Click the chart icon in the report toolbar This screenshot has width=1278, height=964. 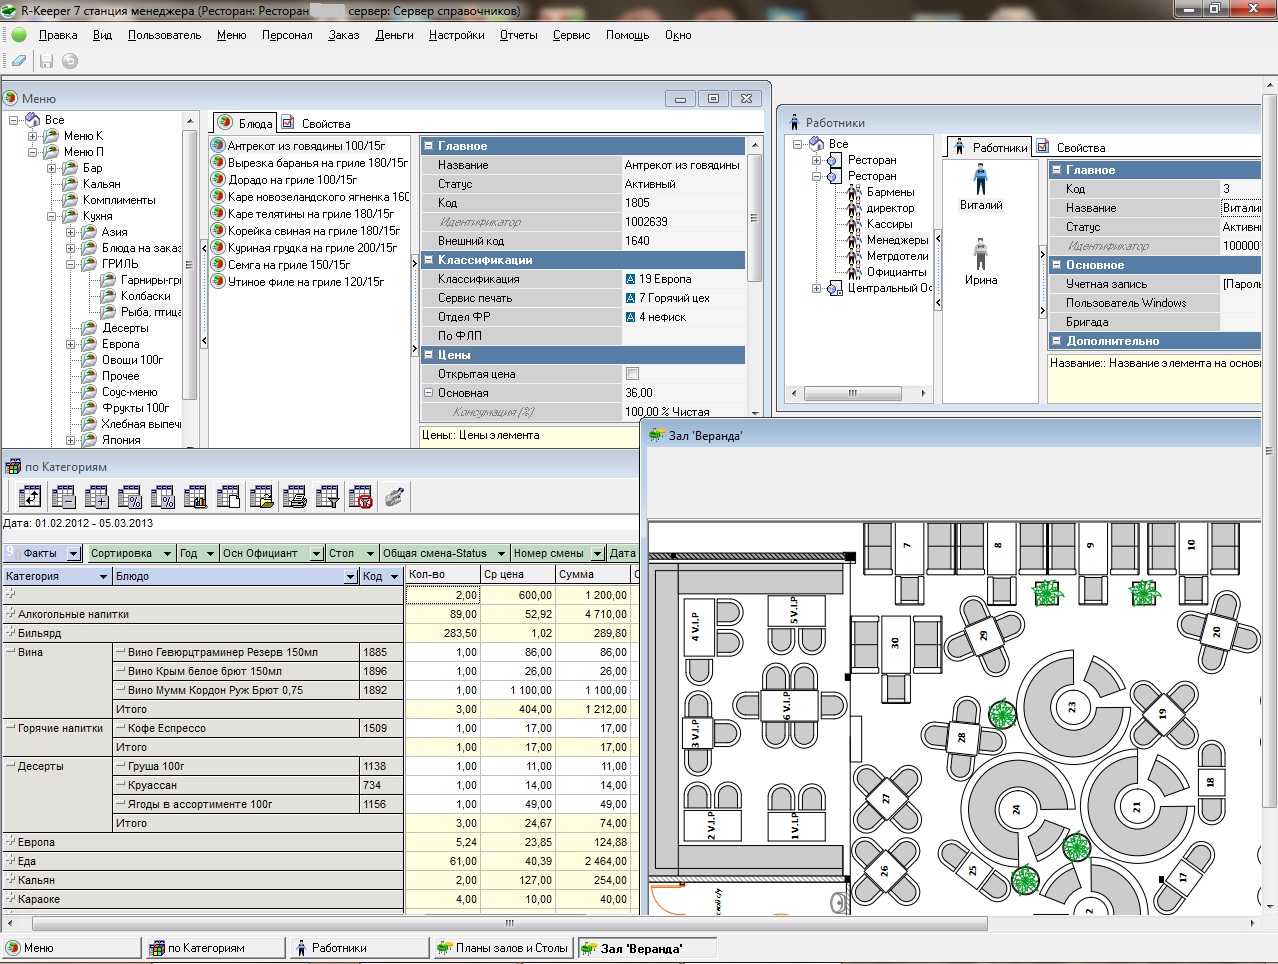point(196,497)
